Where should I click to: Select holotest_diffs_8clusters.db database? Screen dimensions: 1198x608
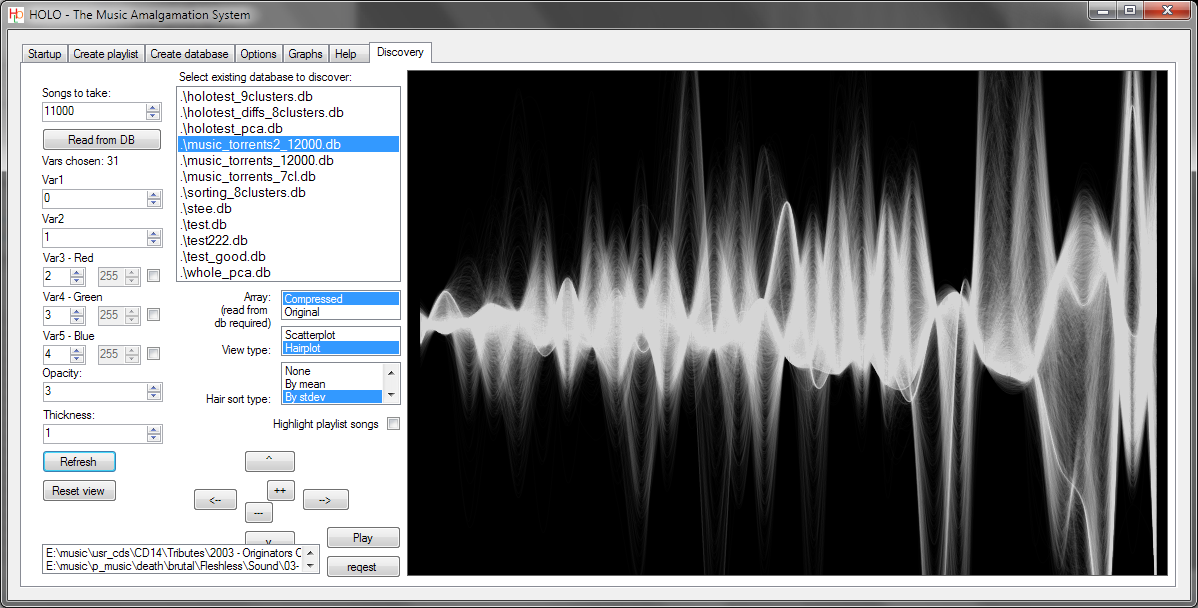(x=288, y=112)
